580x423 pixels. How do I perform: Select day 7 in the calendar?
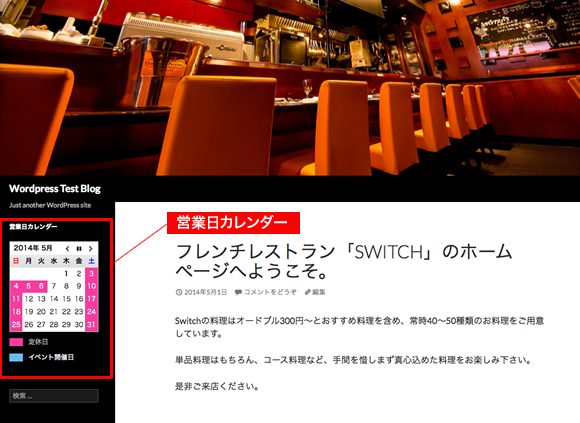54,286
